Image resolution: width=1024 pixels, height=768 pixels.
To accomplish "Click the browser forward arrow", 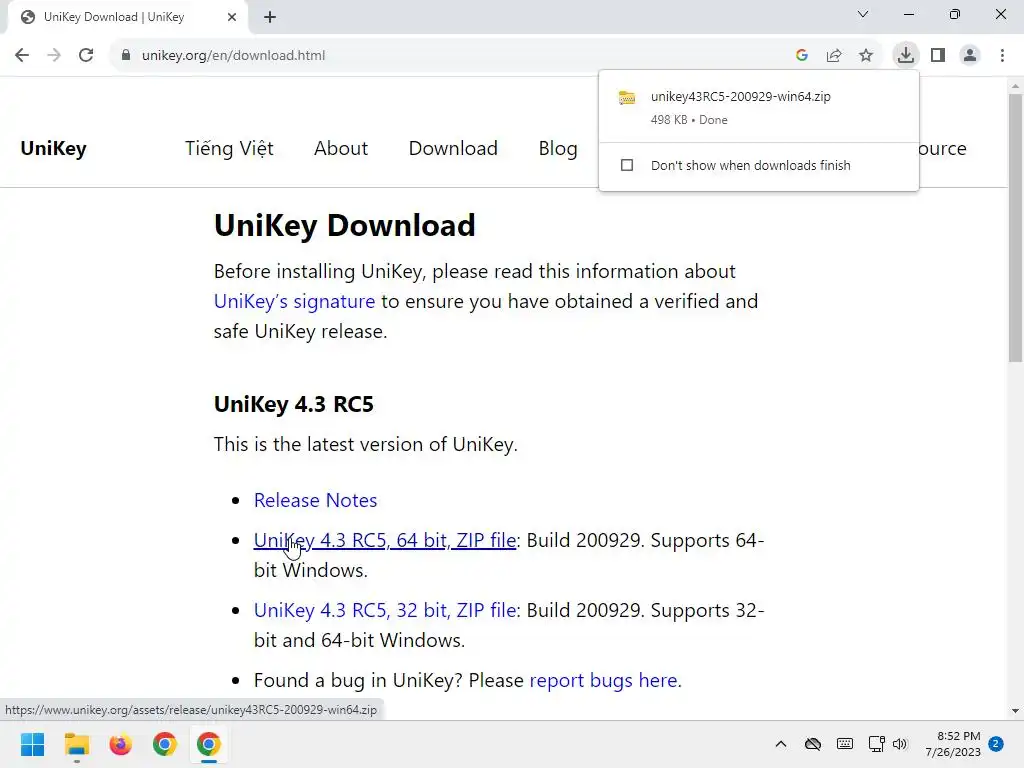I will 54,56.
